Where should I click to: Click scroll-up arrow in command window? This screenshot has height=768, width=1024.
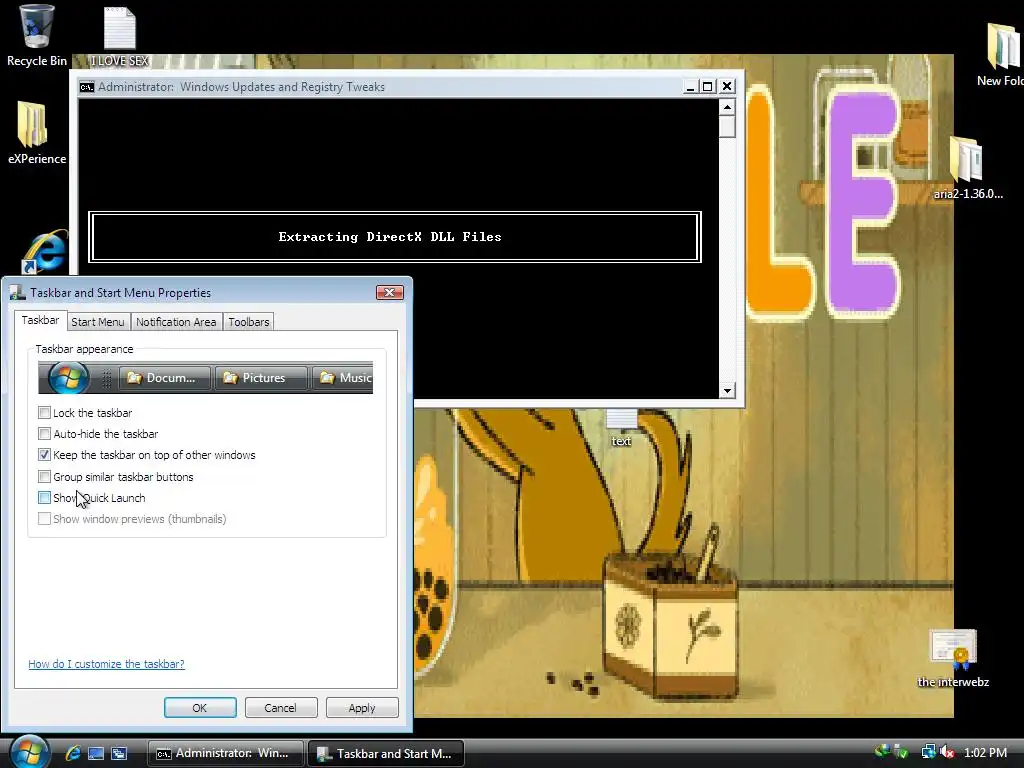point(727,107)
